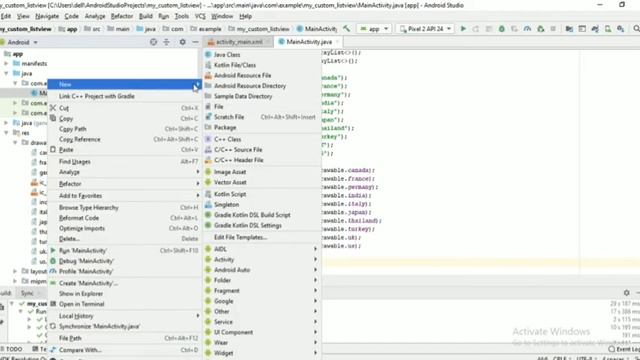This screenshot has height=360, width=640.
Task: Click the MainActivity breadcrumb
Action: [x=317, y=29]
